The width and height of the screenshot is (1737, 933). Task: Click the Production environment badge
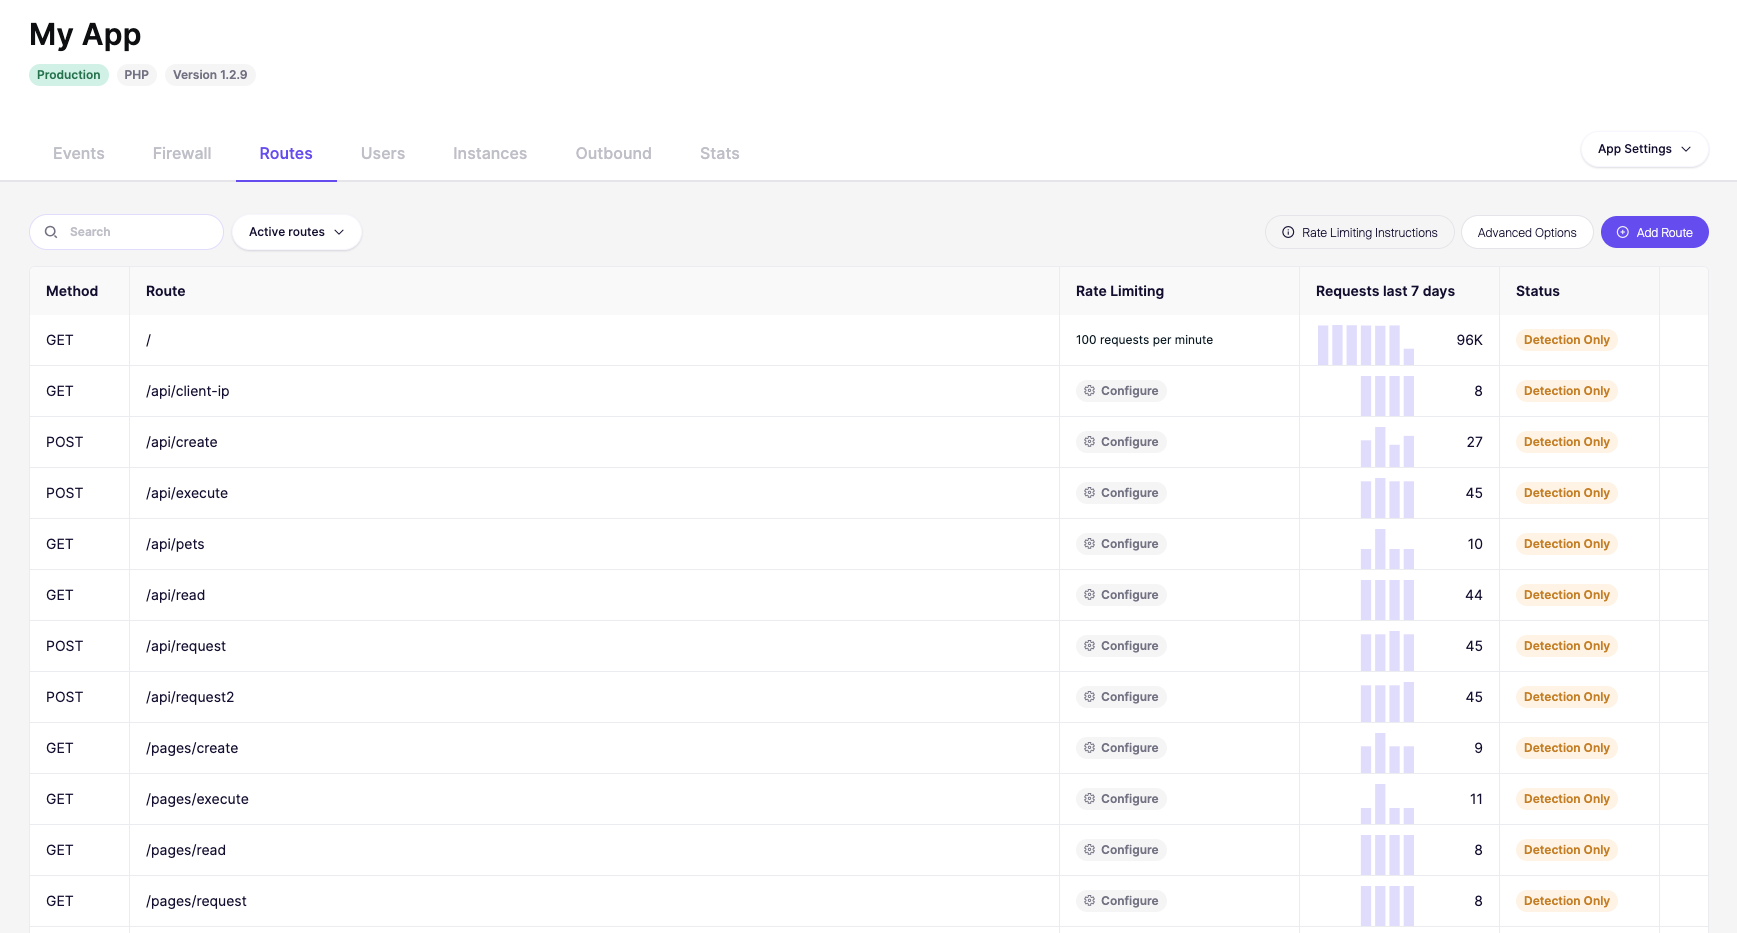pyautogui.click(x=69, y=75)
